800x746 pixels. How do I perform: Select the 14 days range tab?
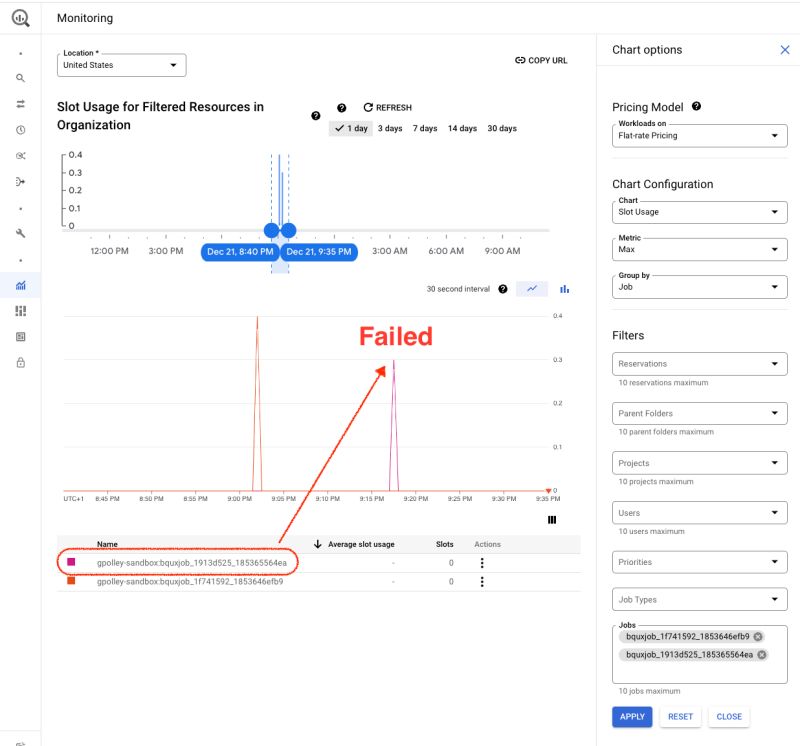point(462,128)
